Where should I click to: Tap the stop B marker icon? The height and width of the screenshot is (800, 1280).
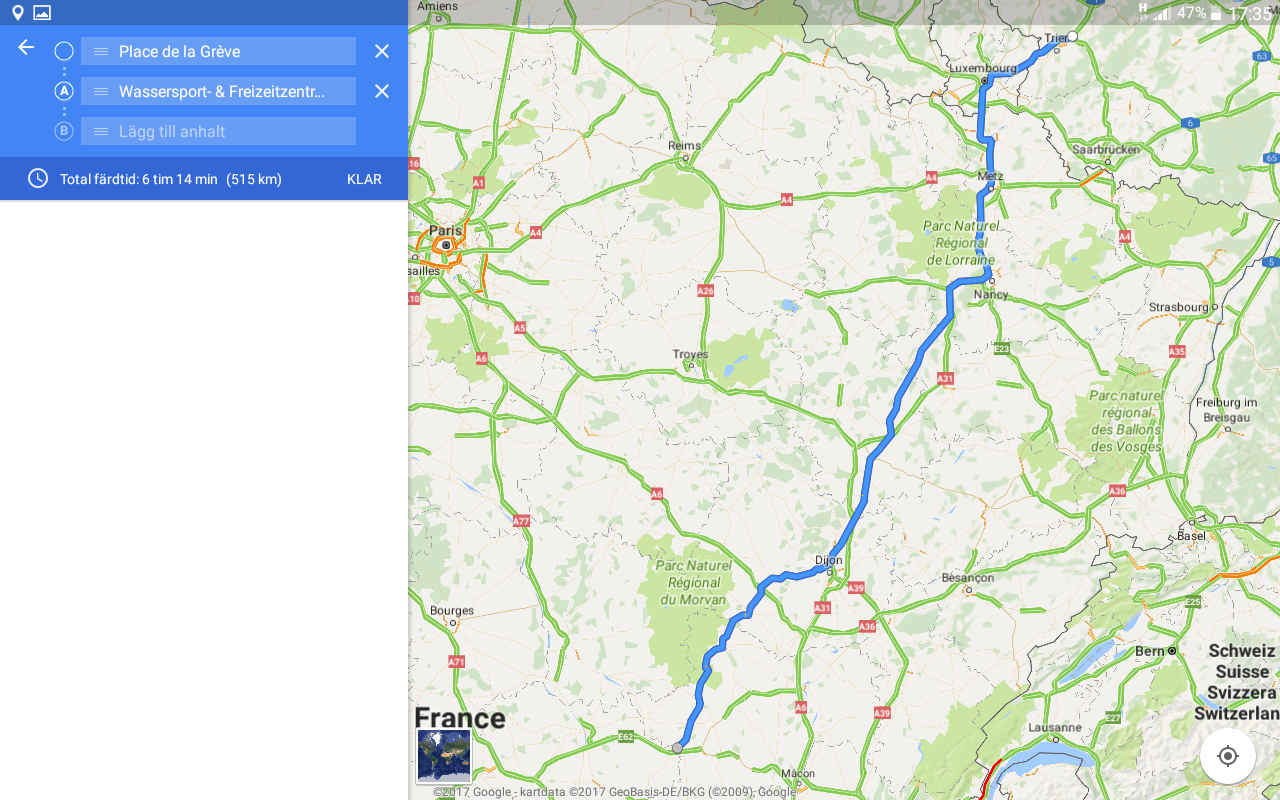[64, 131]
